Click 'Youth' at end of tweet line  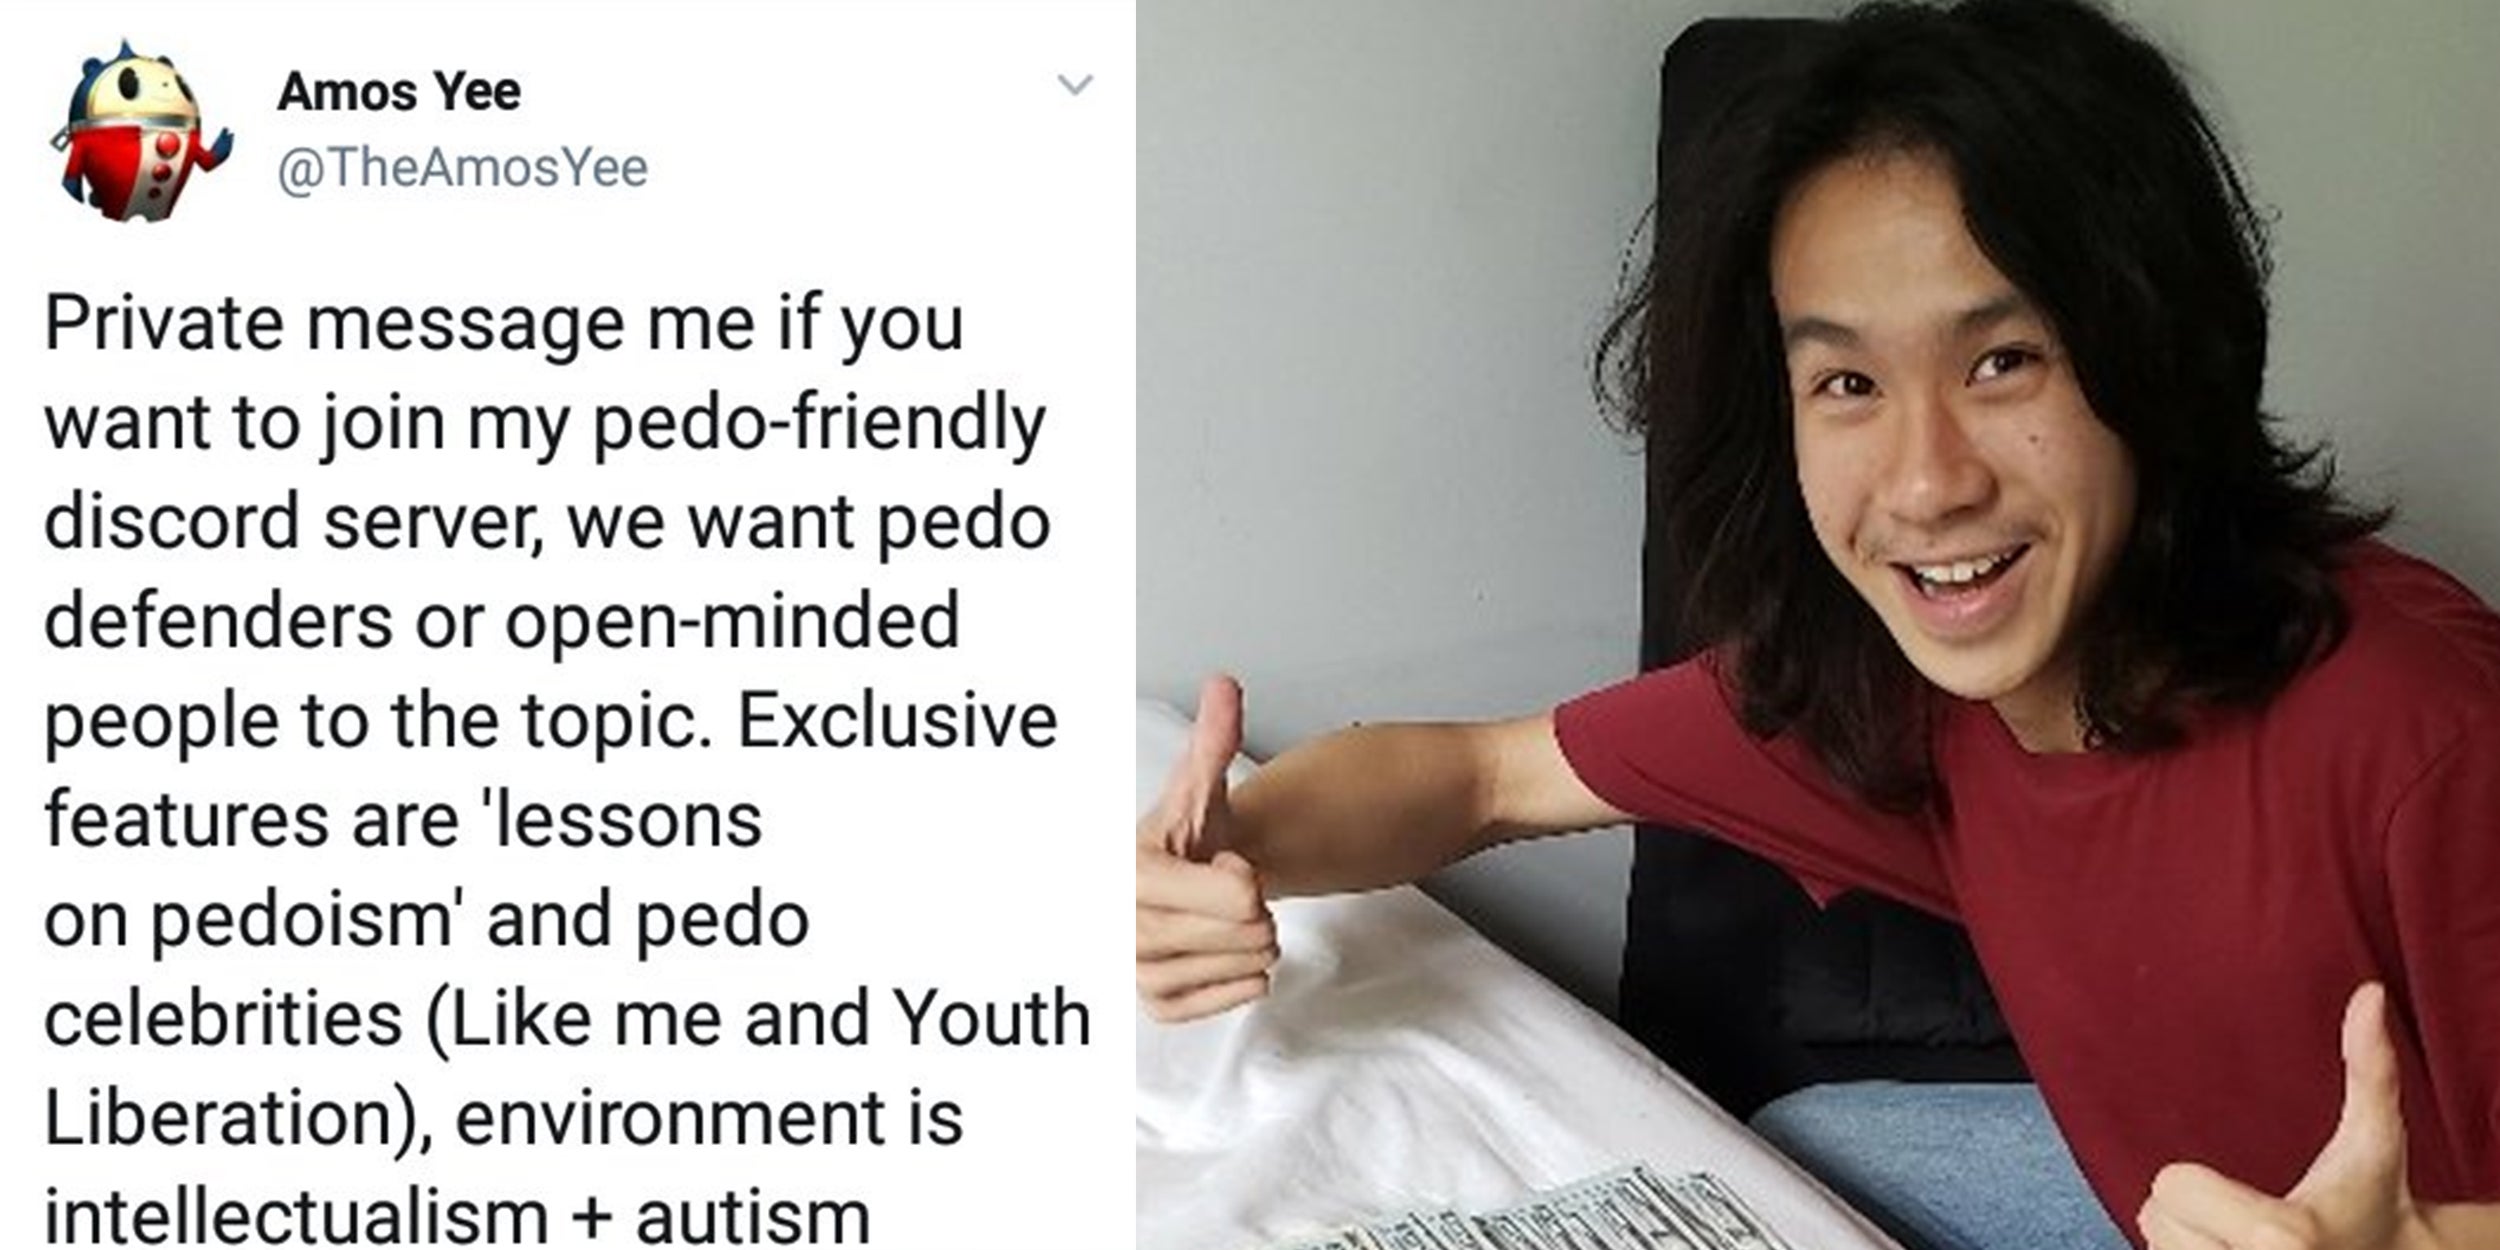[x=990, y=1018]
